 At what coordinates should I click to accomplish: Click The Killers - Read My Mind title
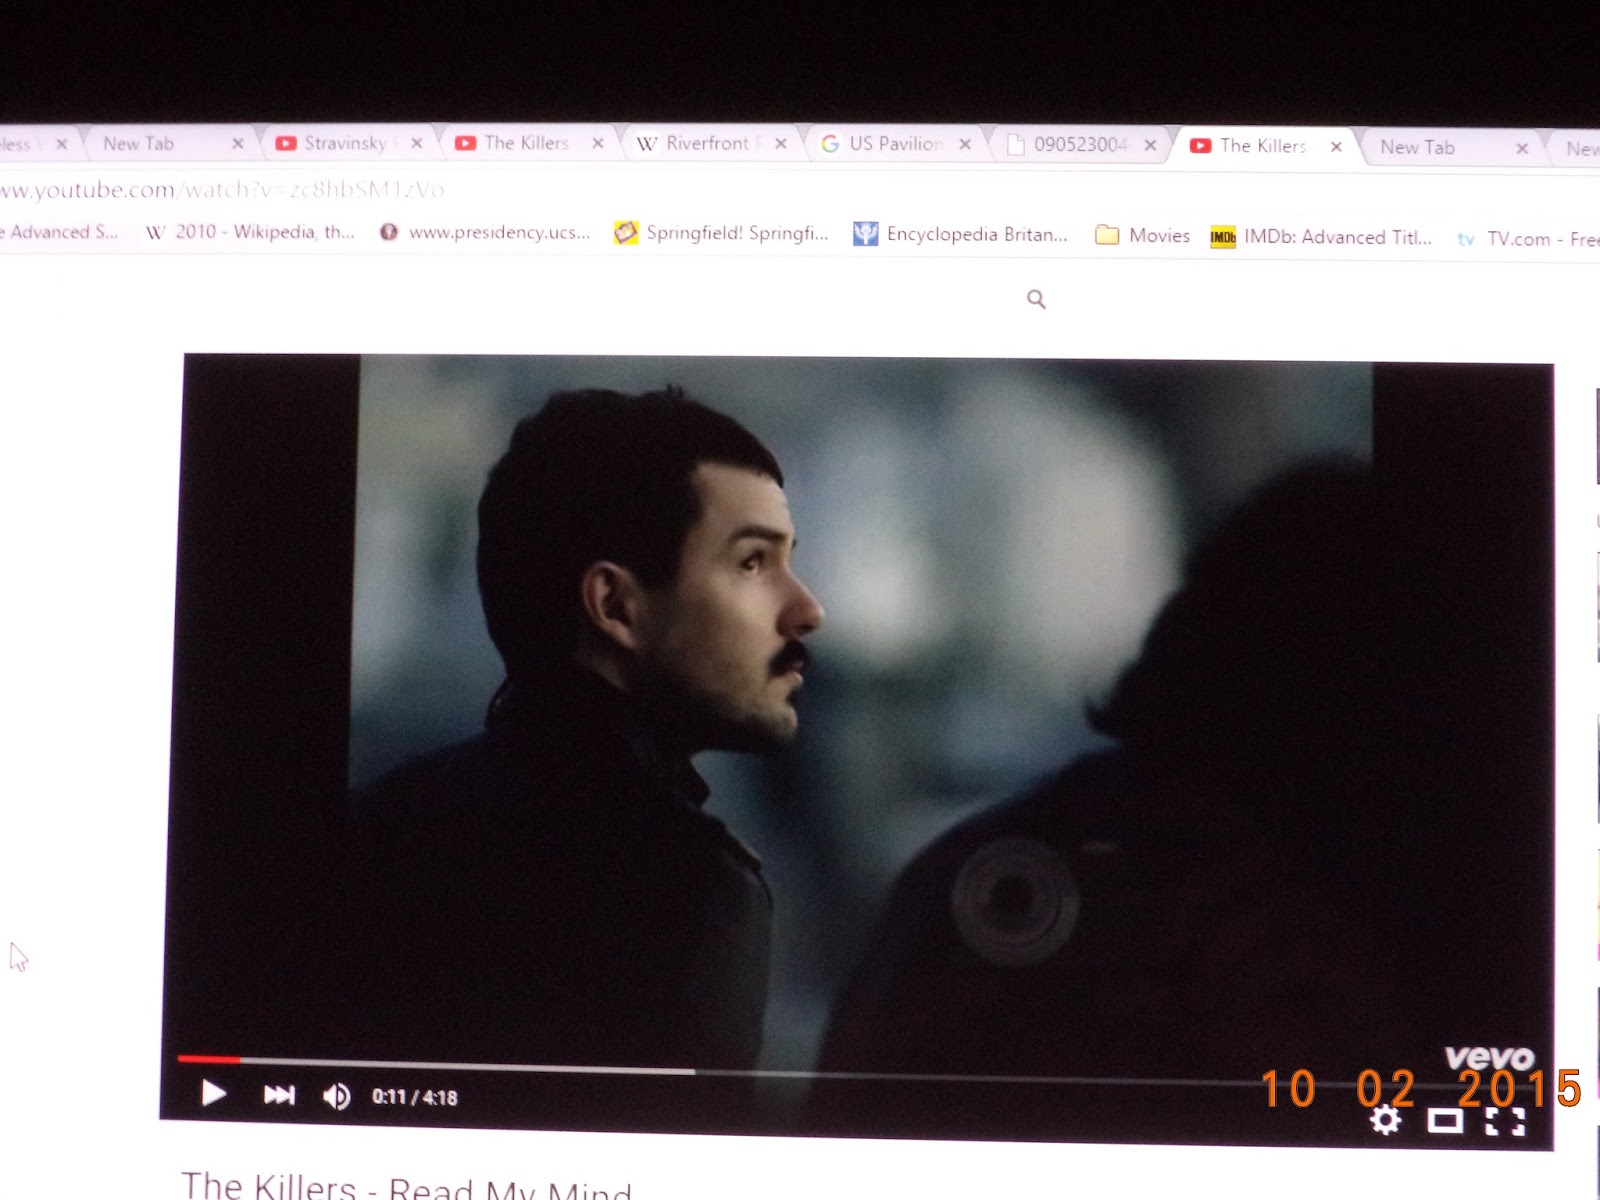[x=407, y=1185]
